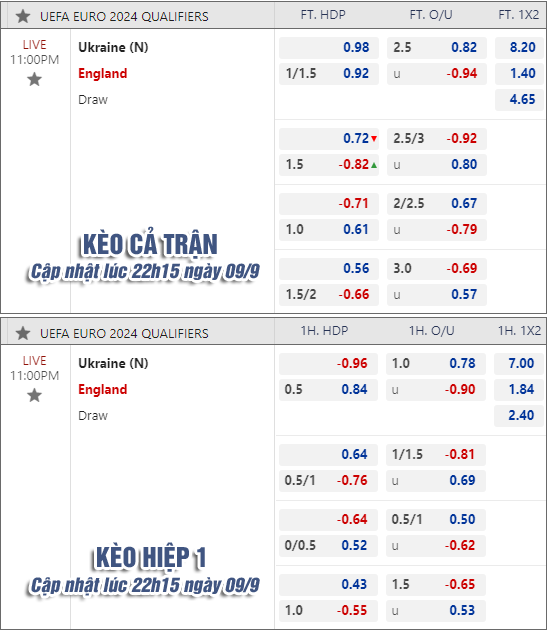Select first-half handicap 0.5 odds 0.84
Viewport: 547px width, 630px height.
(x=328, y=390)
